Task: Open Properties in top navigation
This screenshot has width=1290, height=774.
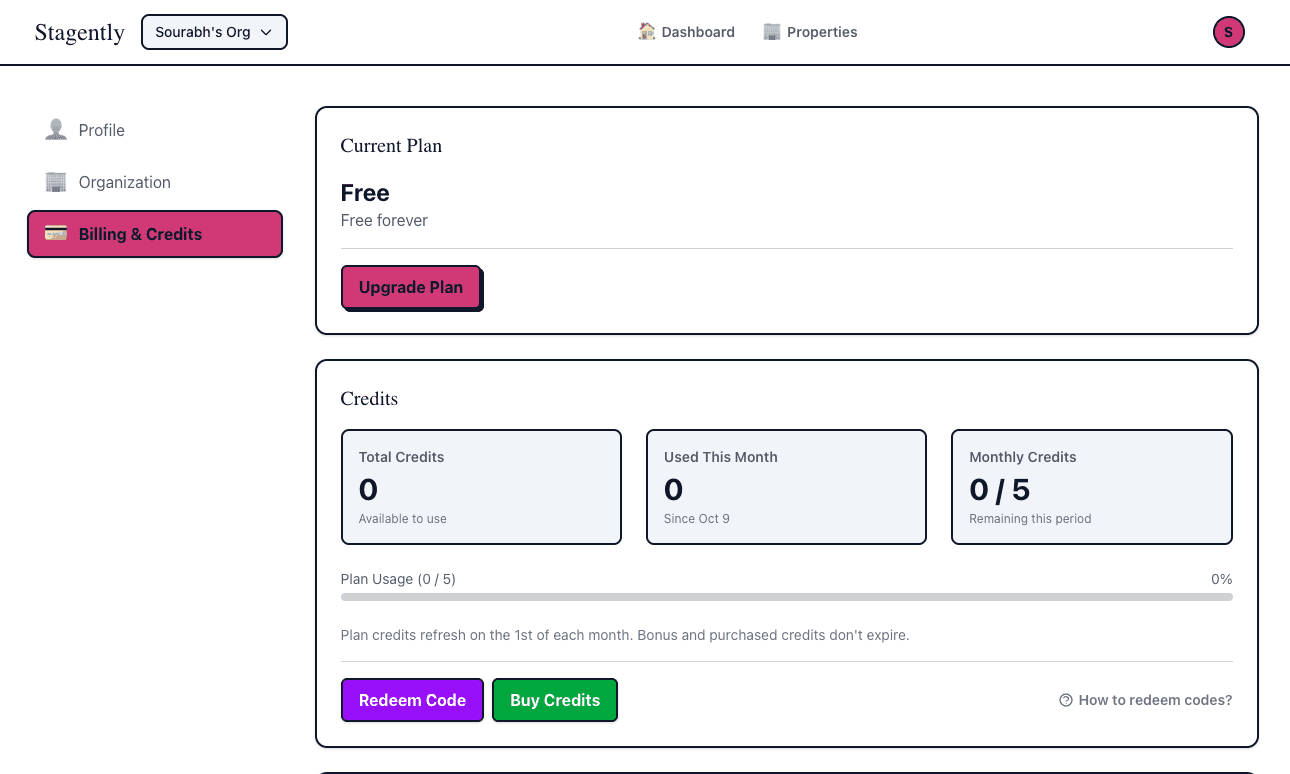Action: 810,32
